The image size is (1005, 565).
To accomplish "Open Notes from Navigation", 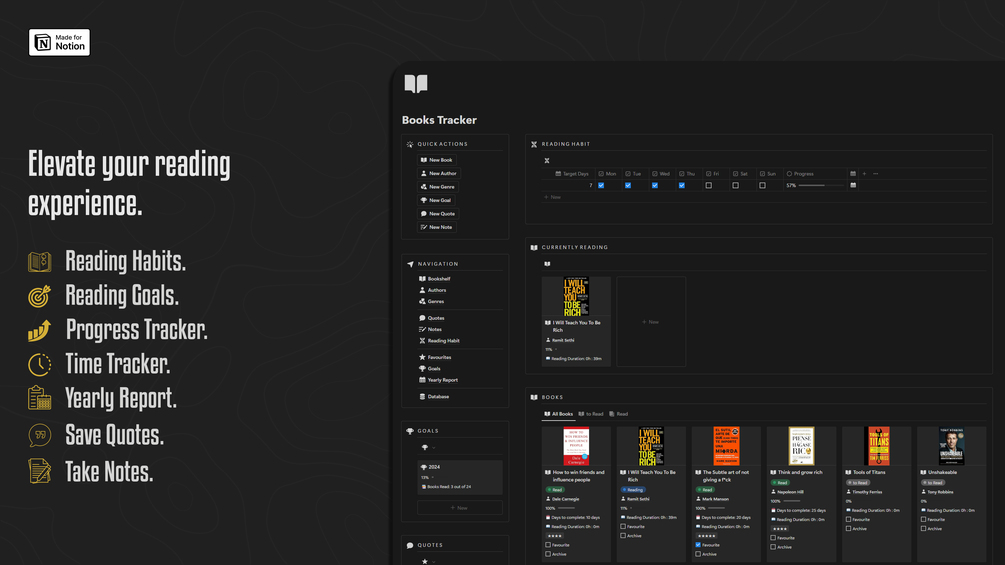I will point(430,329).
